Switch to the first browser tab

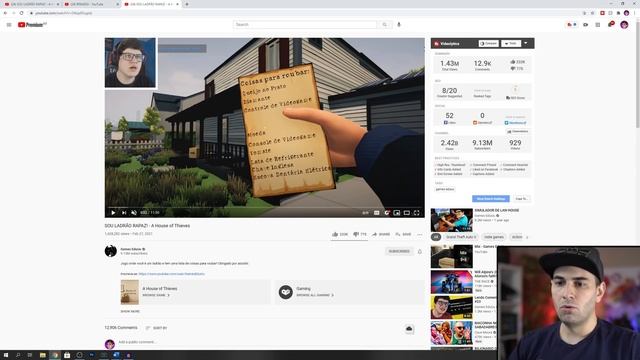[31, 4]
